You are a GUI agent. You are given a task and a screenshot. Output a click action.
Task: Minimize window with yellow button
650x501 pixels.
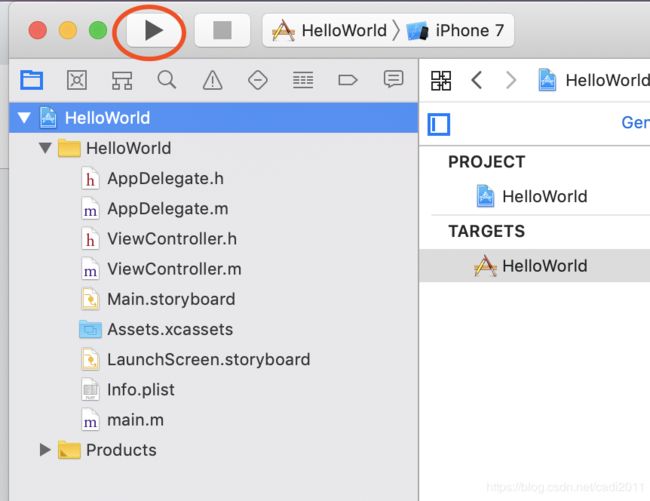[68, 30]
